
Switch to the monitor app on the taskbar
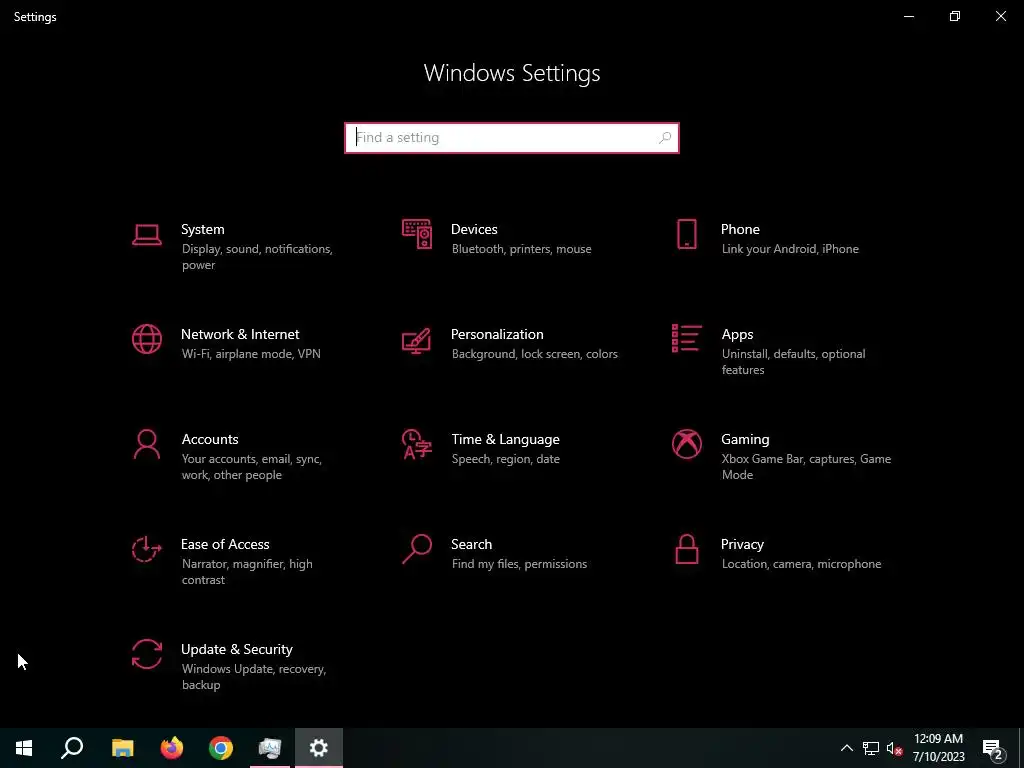coord(270,748)
